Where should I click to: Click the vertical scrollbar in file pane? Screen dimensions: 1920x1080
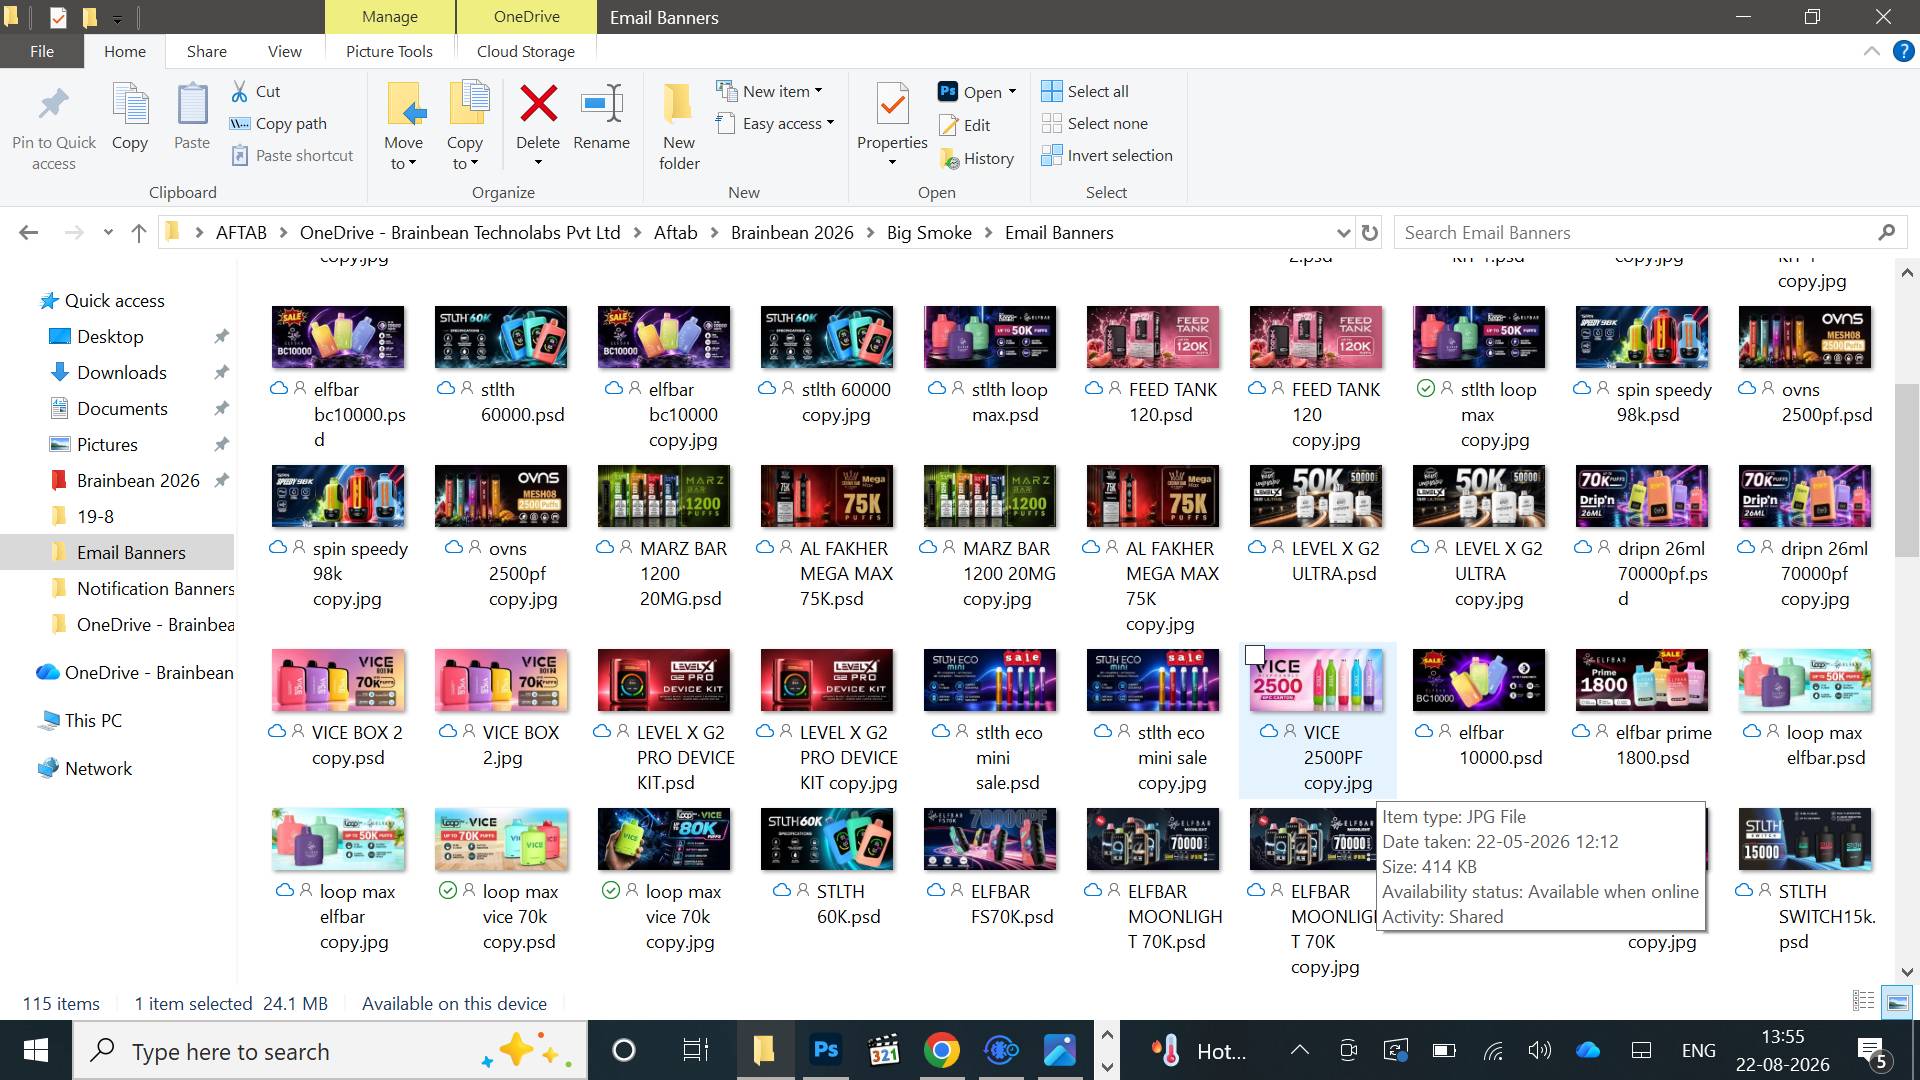(1907, 470)
